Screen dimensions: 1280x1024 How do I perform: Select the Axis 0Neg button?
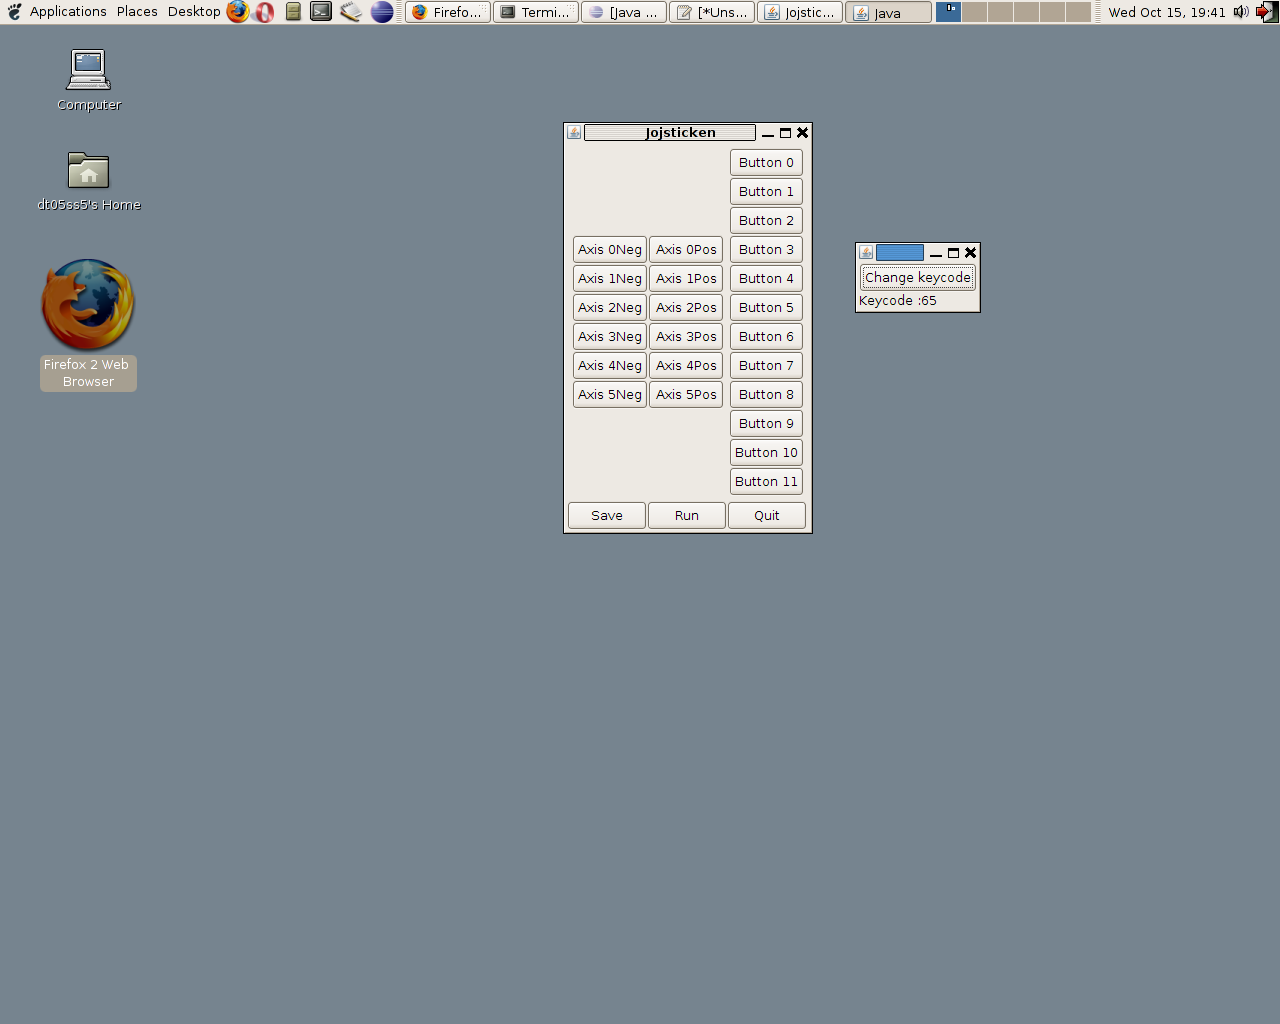[x=610, y=250]
